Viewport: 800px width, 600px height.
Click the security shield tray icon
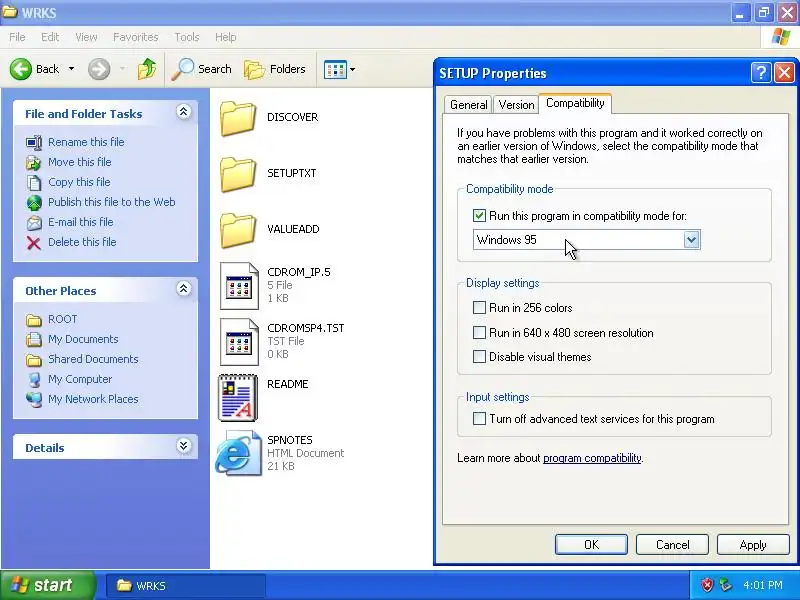pos(707,585)
